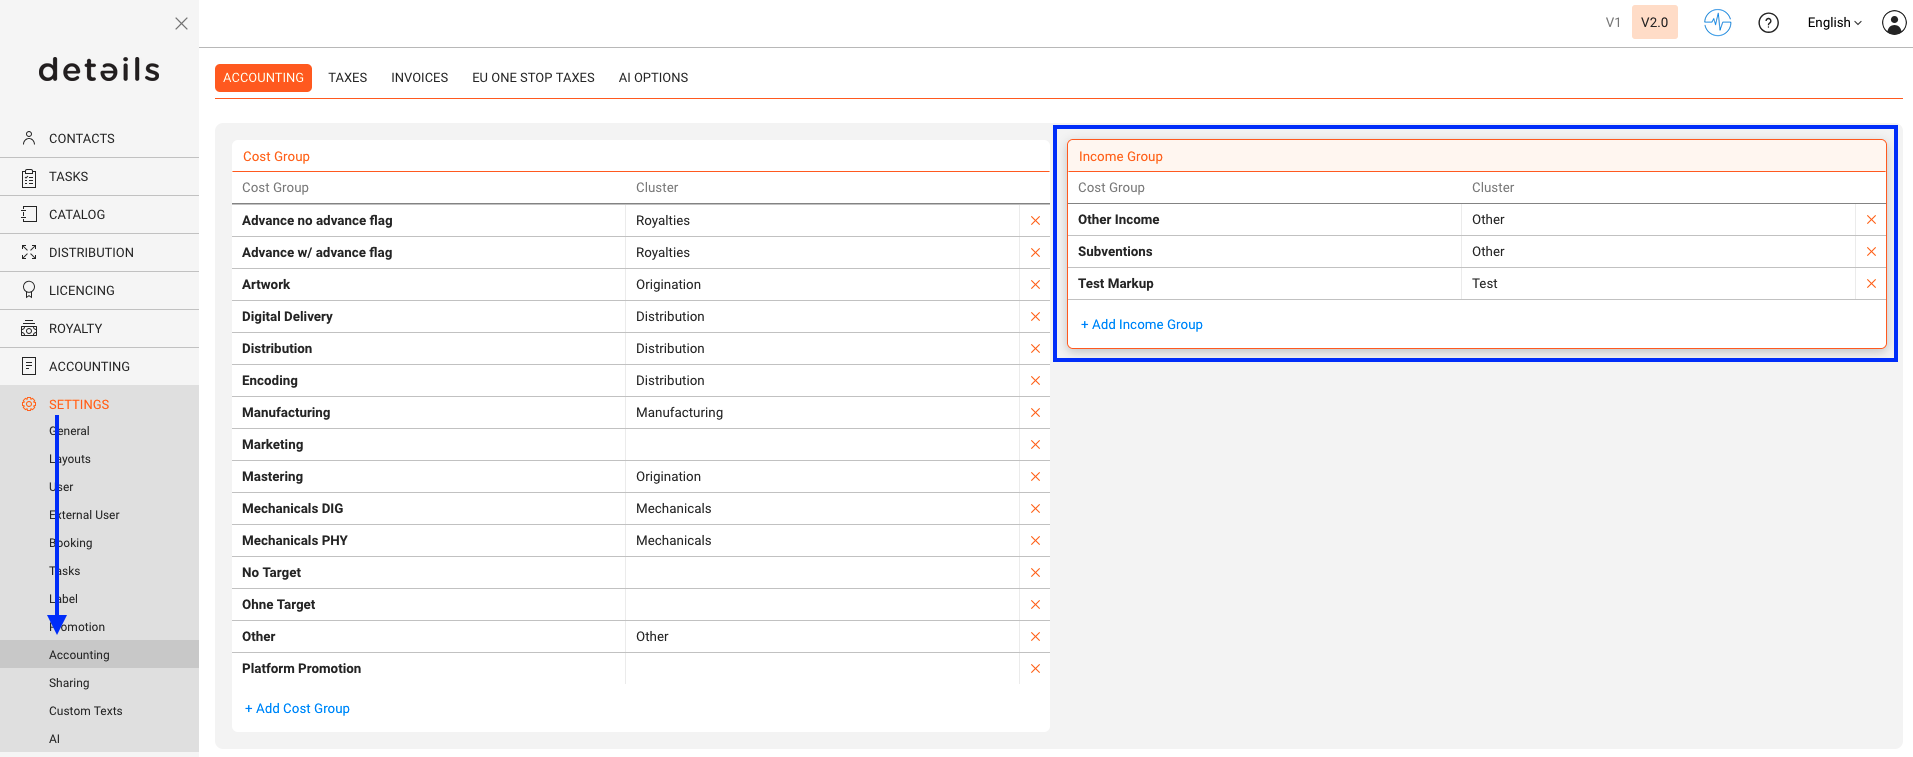1913x757 pixels.
Task: Delete the Ohne Target cost group
Action: (1035, 604)
